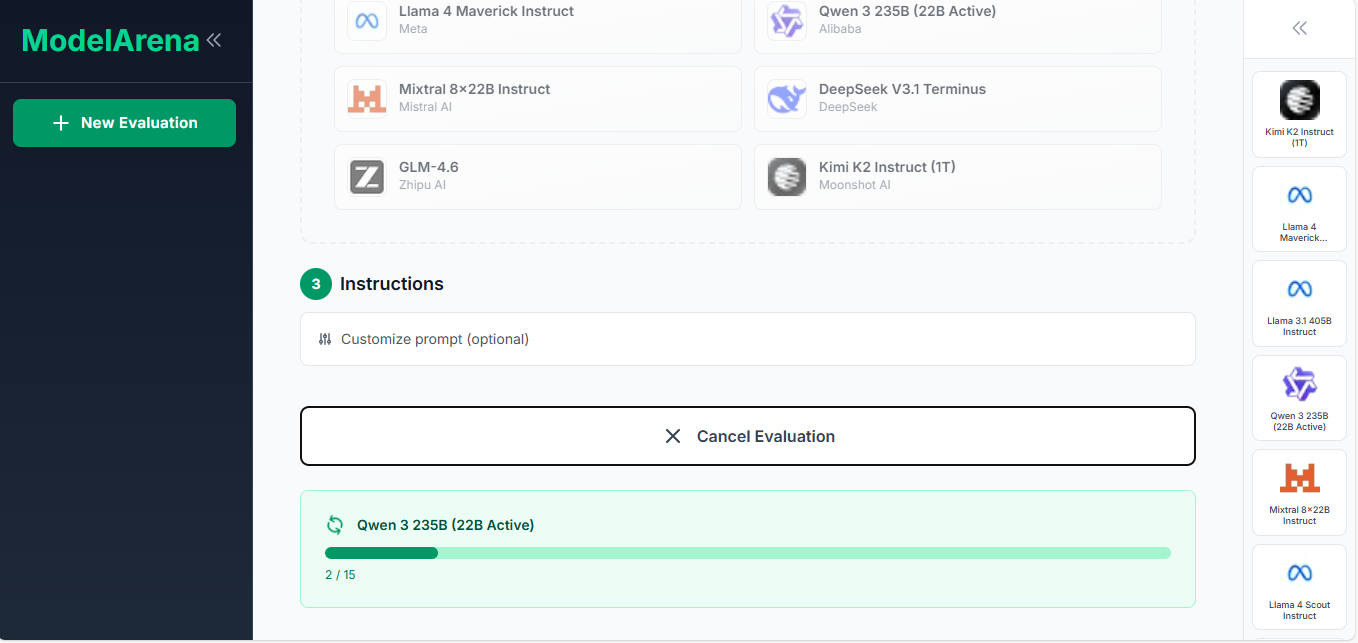1358x643 pixels.
Task: Click the step 3 number badge
Action: 316,284
